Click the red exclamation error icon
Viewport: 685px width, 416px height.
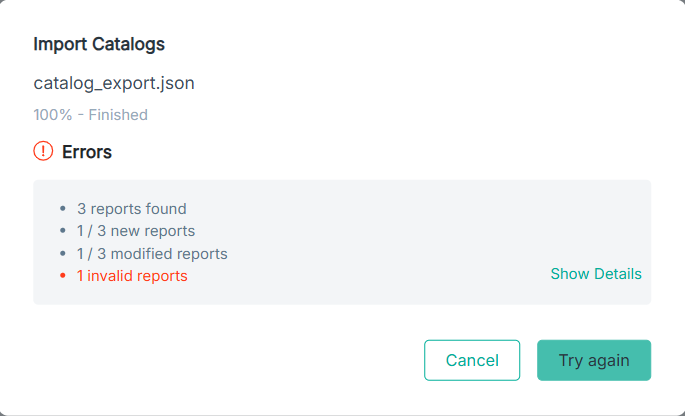43,151
